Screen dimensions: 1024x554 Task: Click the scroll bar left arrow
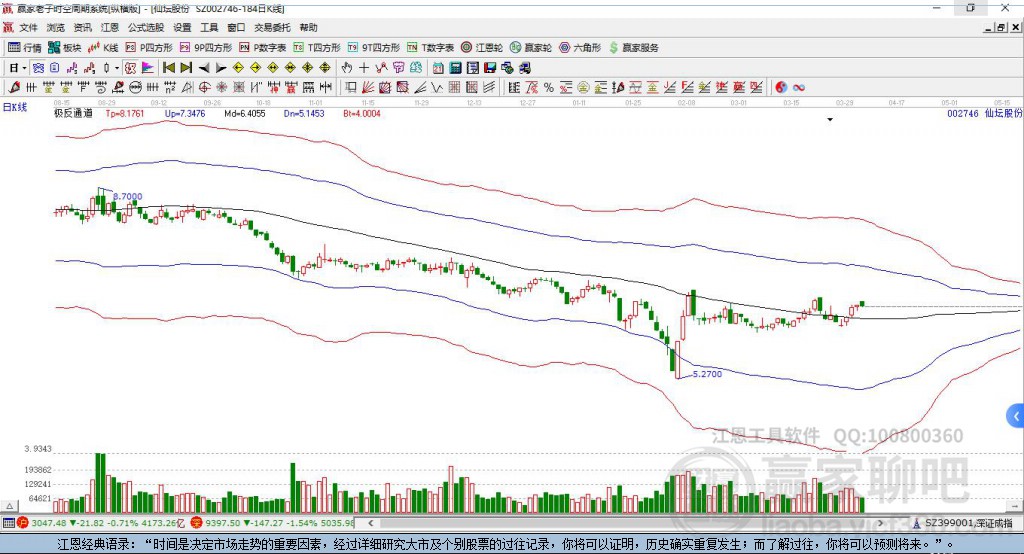[370, 523]
